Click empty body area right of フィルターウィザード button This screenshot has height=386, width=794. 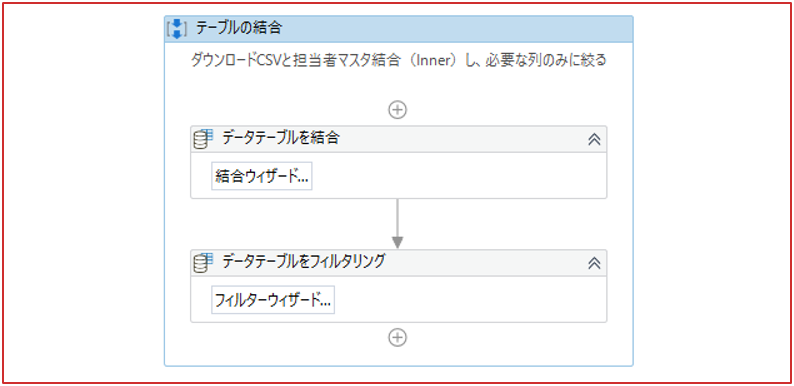pyautogui.click(x=468, y=300)
